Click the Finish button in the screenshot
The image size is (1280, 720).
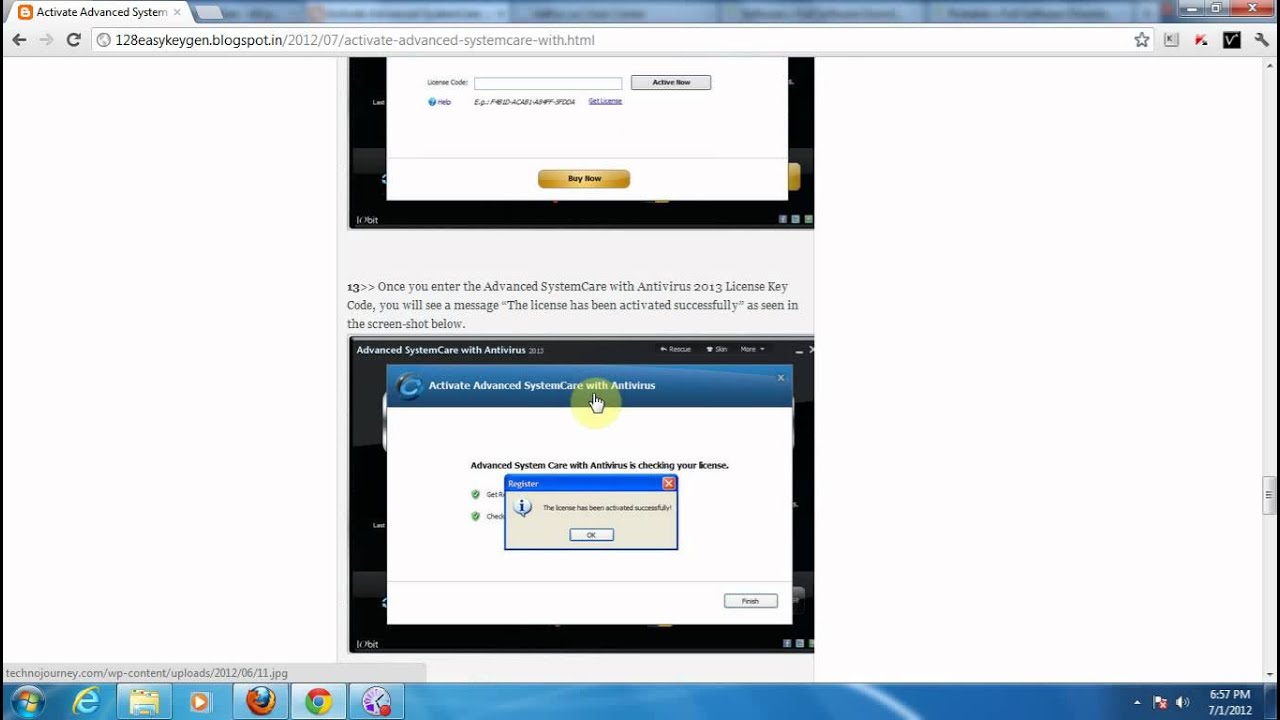750,601
